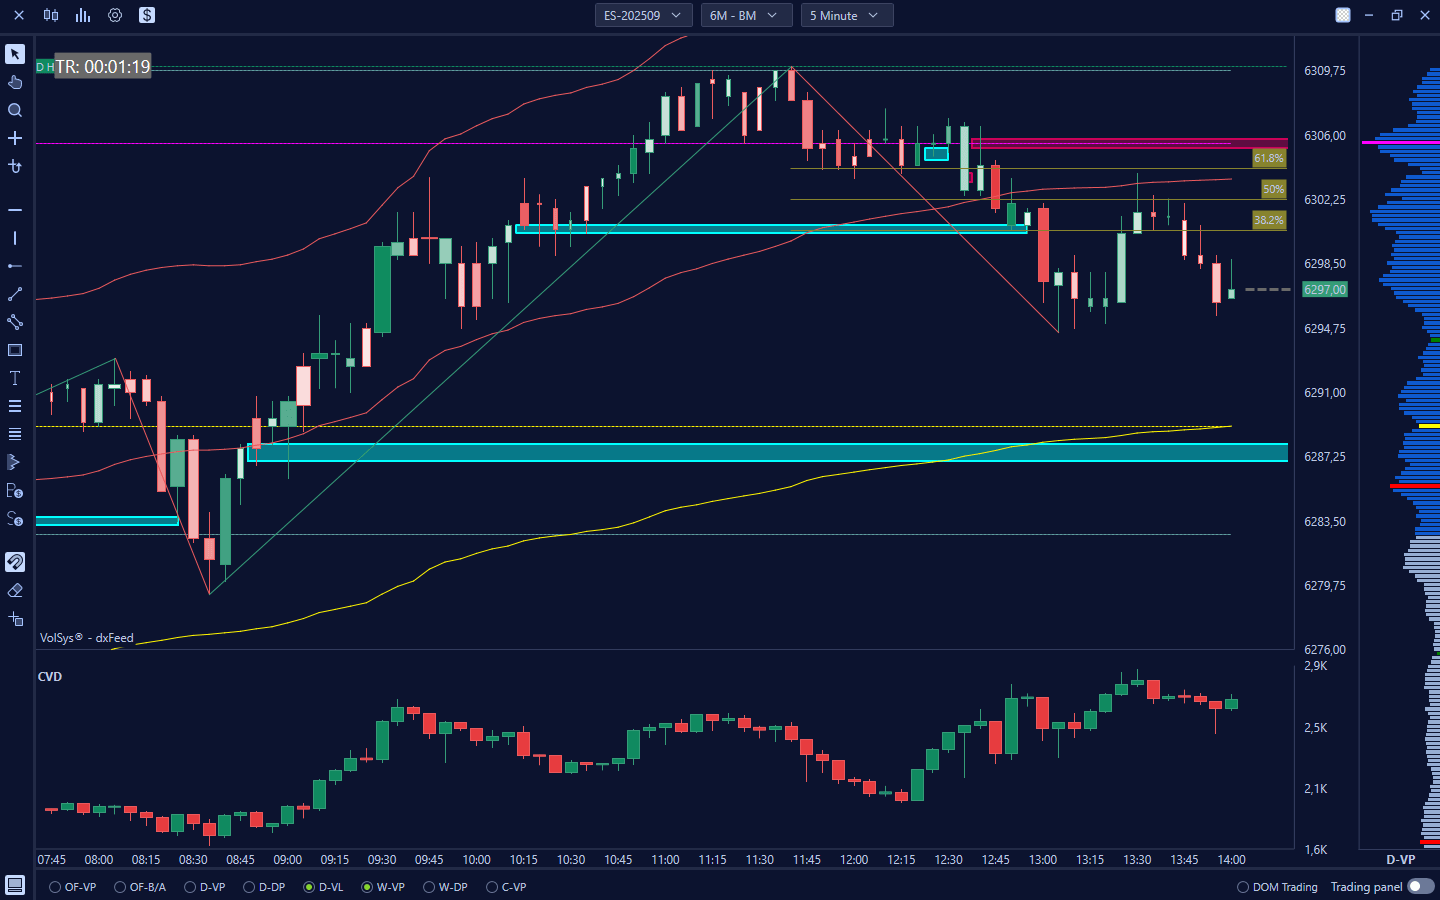This screenshot has width=1440, height=900.
Task: Open chart settings gear icon
Action: (x=115, y=15)
